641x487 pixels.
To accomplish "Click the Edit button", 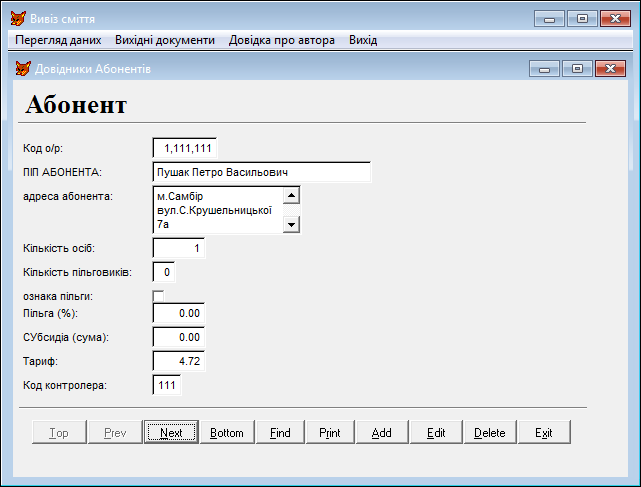I will pos(436,432).
